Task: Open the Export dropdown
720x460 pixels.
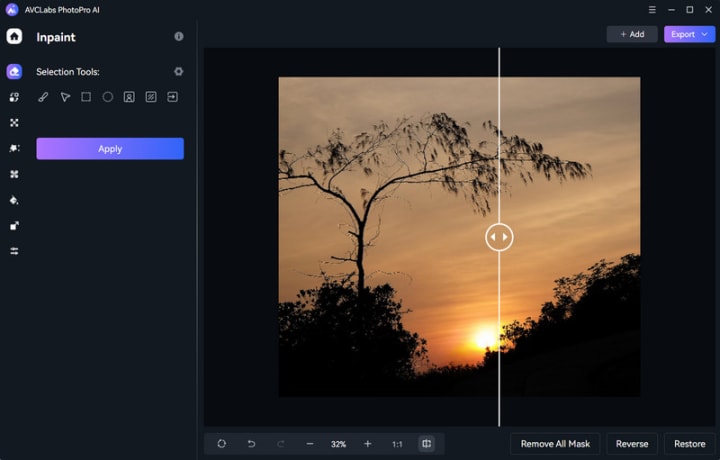Action: [x=689, y=34]
